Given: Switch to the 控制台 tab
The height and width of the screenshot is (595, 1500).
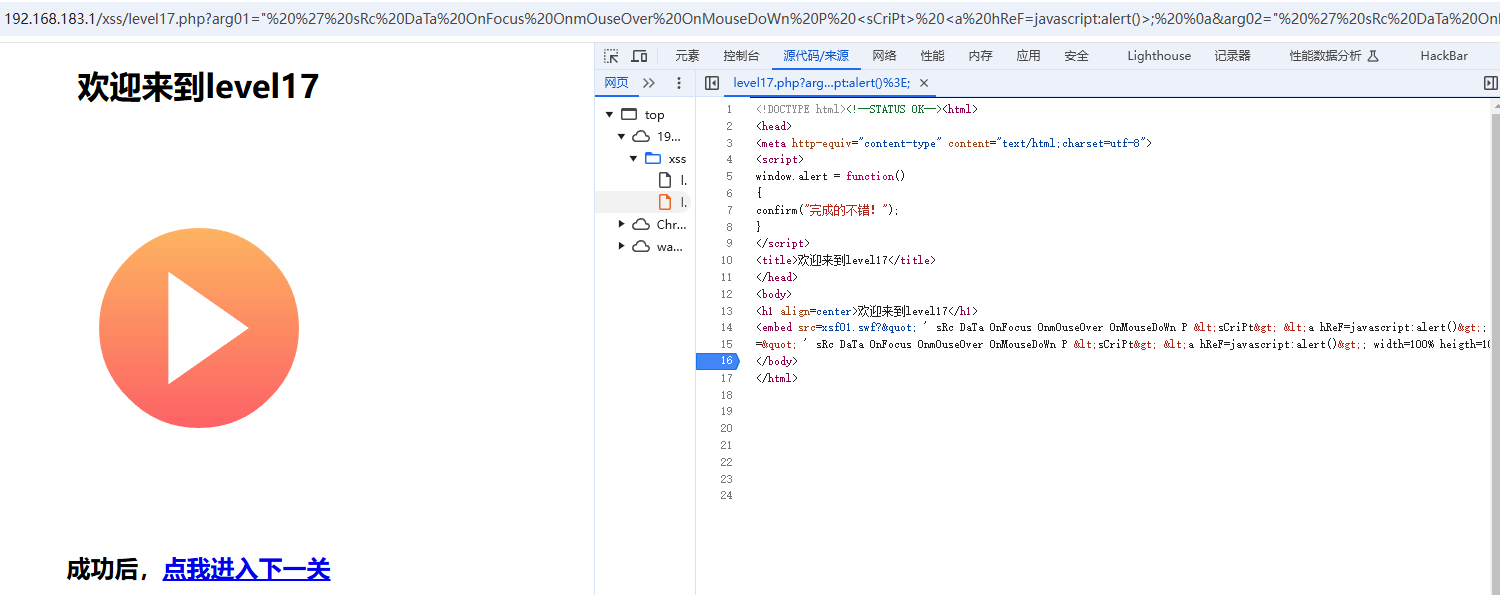Looking at the screenshot, I should tap(741, 56).
